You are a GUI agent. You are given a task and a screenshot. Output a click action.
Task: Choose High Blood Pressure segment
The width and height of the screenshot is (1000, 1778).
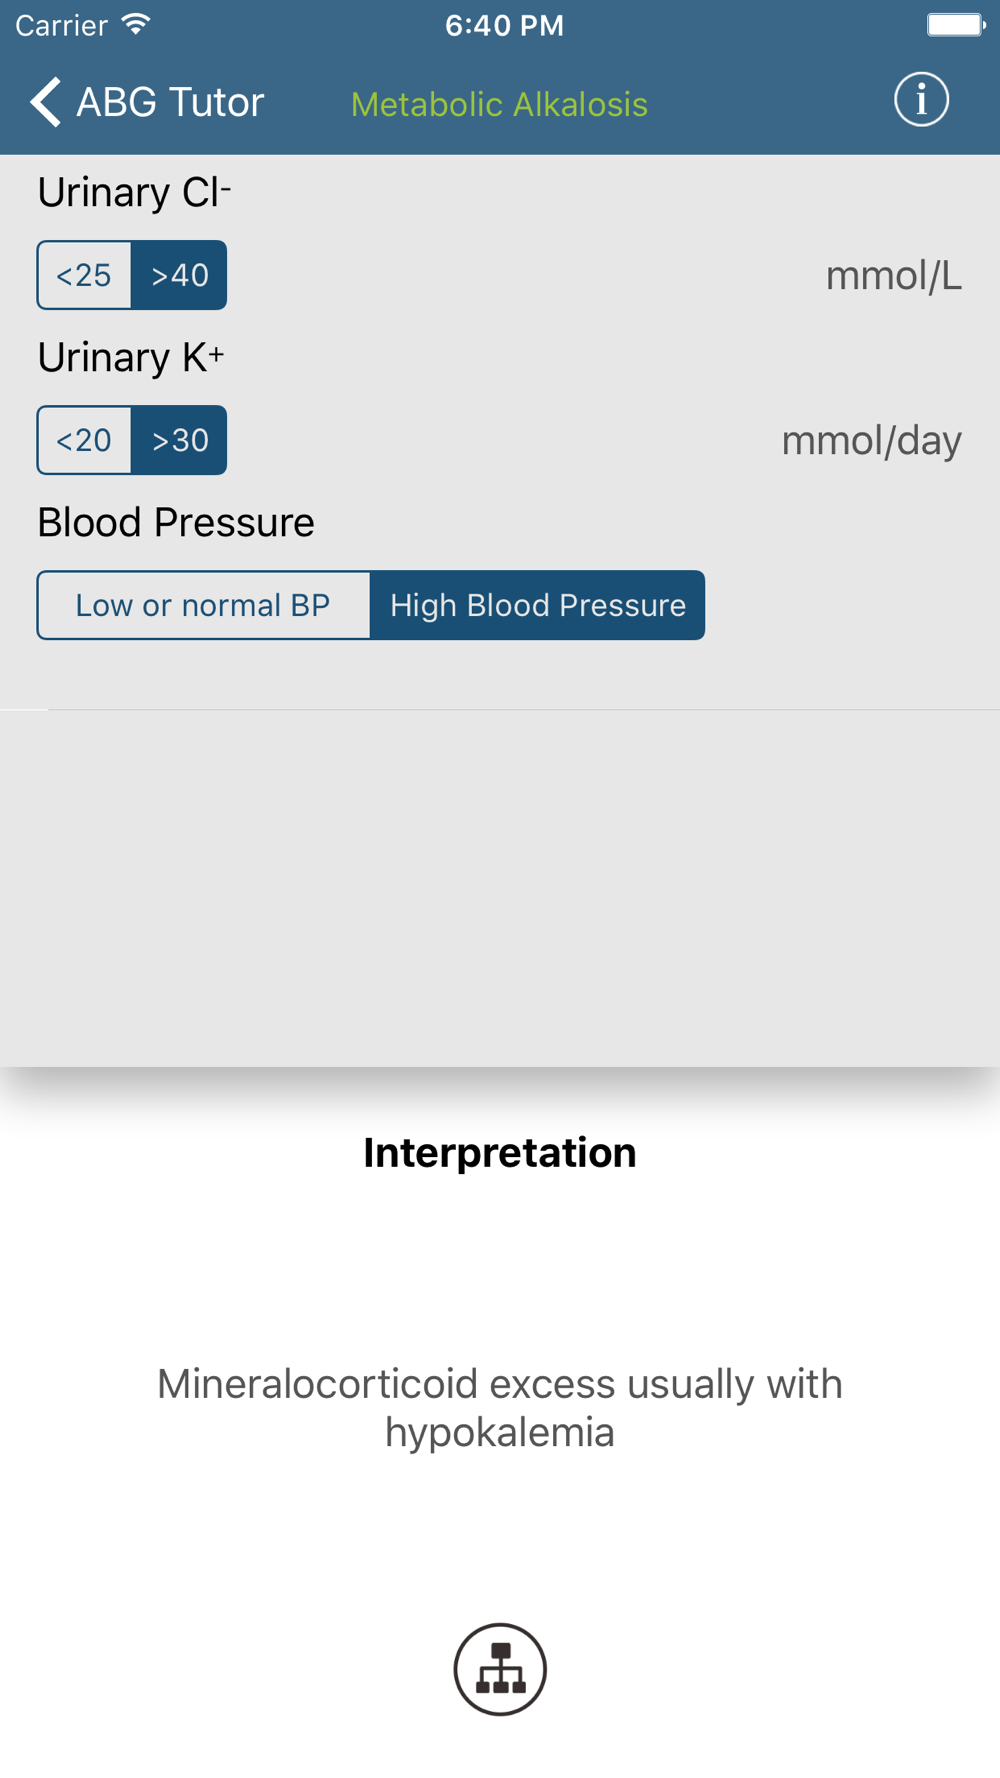[537, 605]
